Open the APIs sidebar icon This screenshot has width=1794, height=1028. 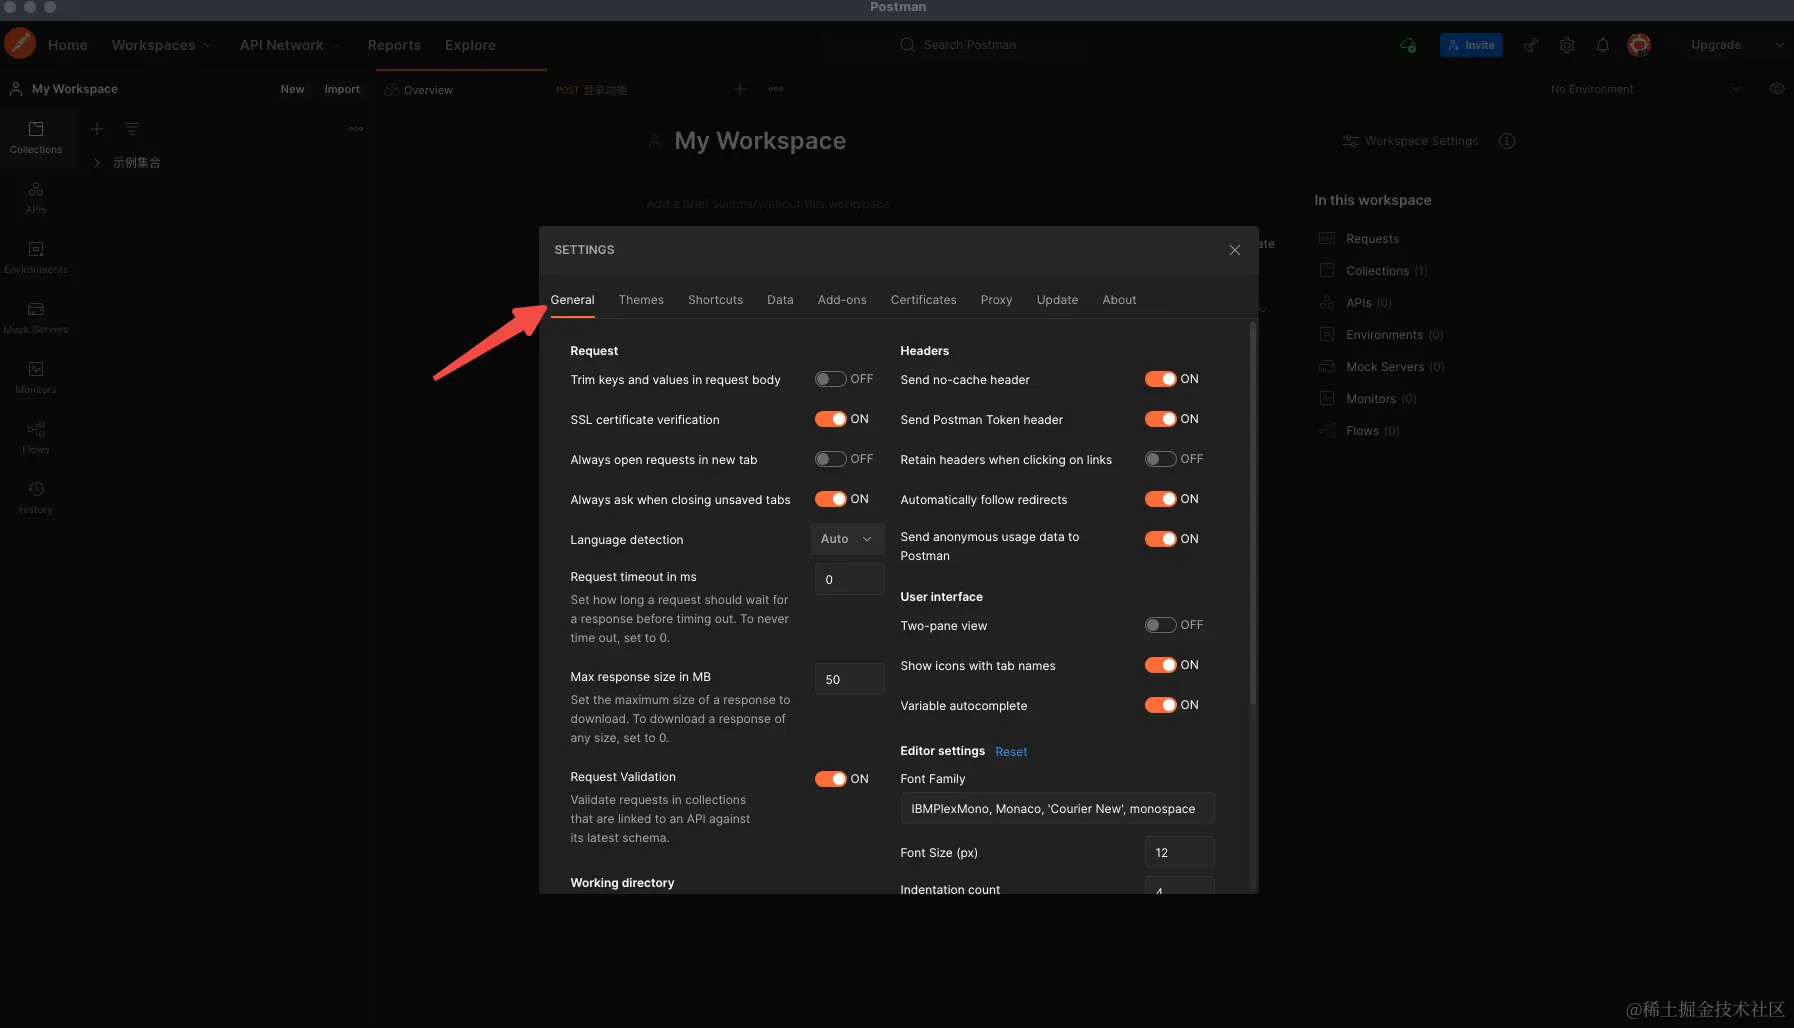[36, 197]
